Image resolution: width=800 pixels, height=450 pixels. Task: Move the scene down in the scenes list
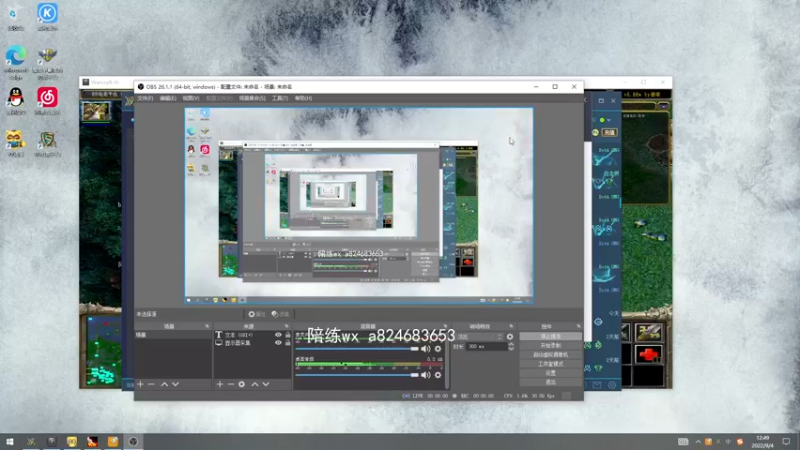tap(176, 384)
